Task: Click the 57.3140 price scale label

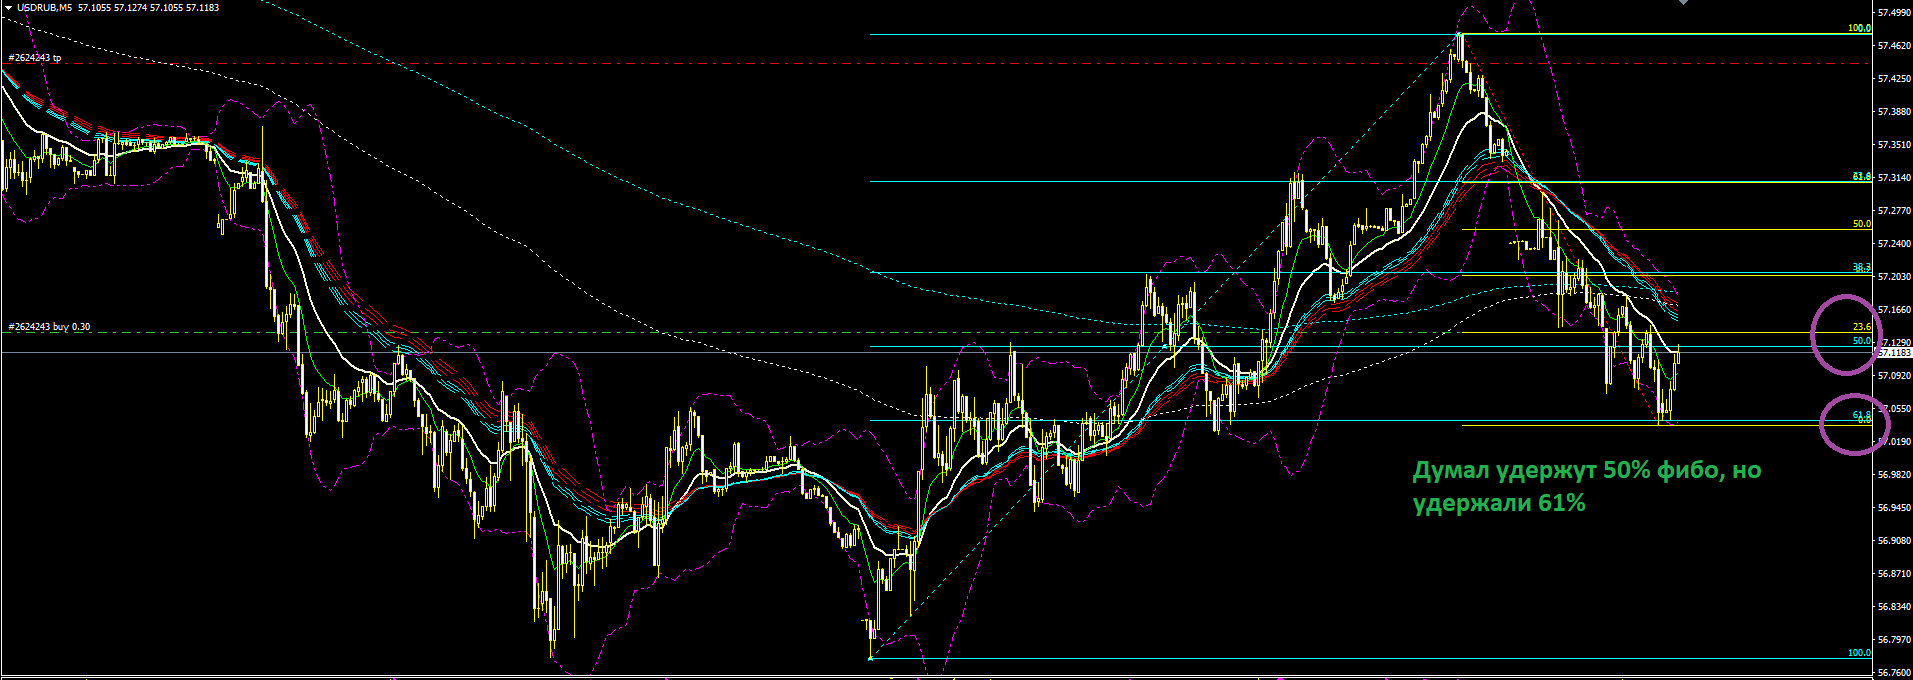Action: (x=1894, y=178)
